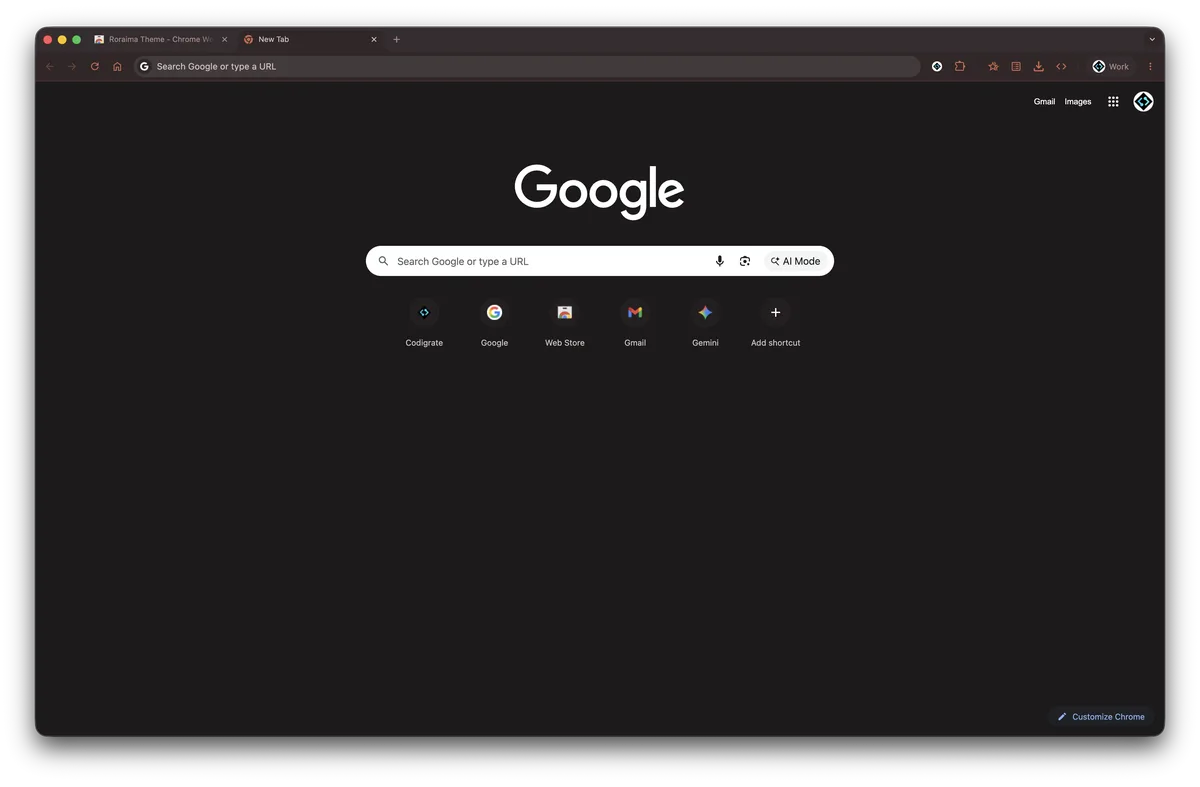Open the Extensions puzzle menu
The height and width of the screenshot is (787, 1200).
(960, 67)
